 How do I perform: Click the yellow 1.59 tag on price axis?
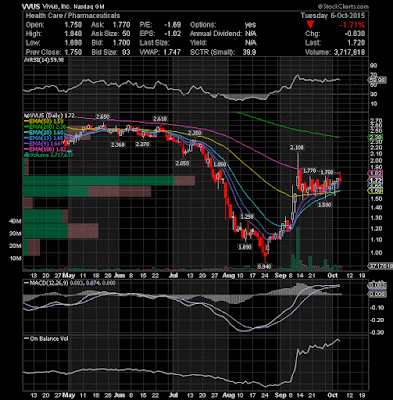point(375,191)
